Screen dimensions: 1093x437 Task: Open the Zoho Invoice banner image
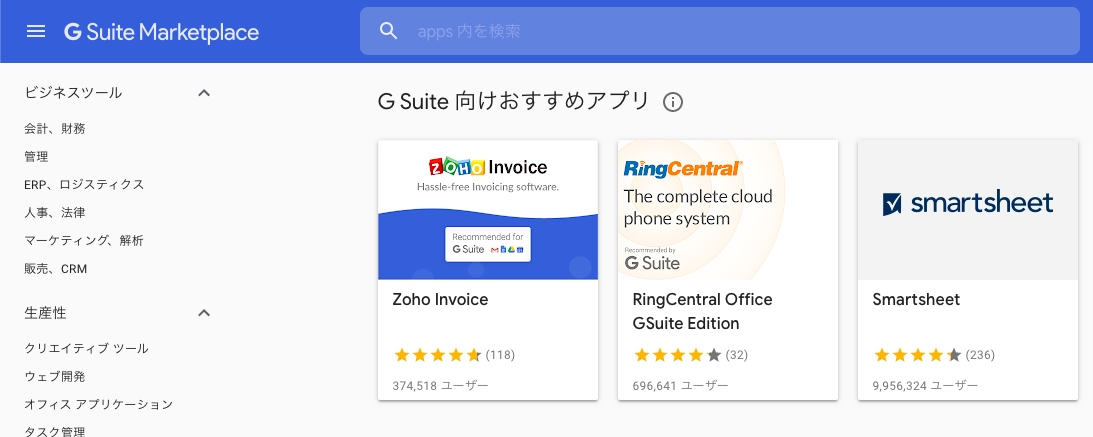point(488,210)
